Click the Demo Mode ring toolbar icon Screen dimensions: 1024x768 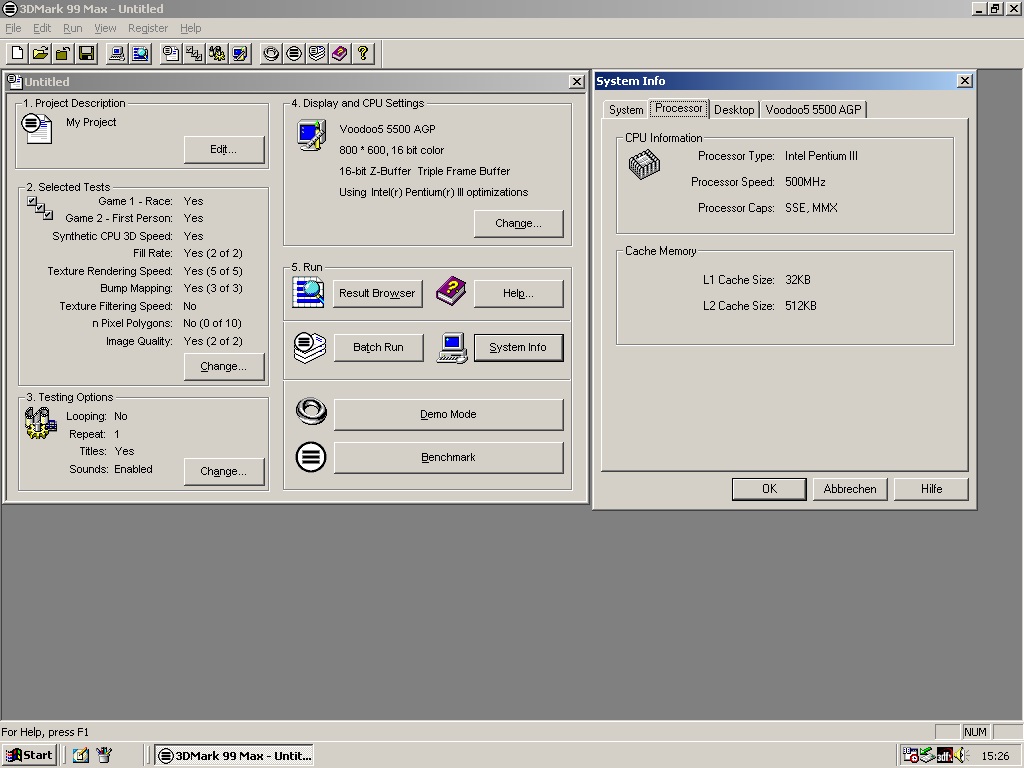pyautogui.click(x=271, y=53)
